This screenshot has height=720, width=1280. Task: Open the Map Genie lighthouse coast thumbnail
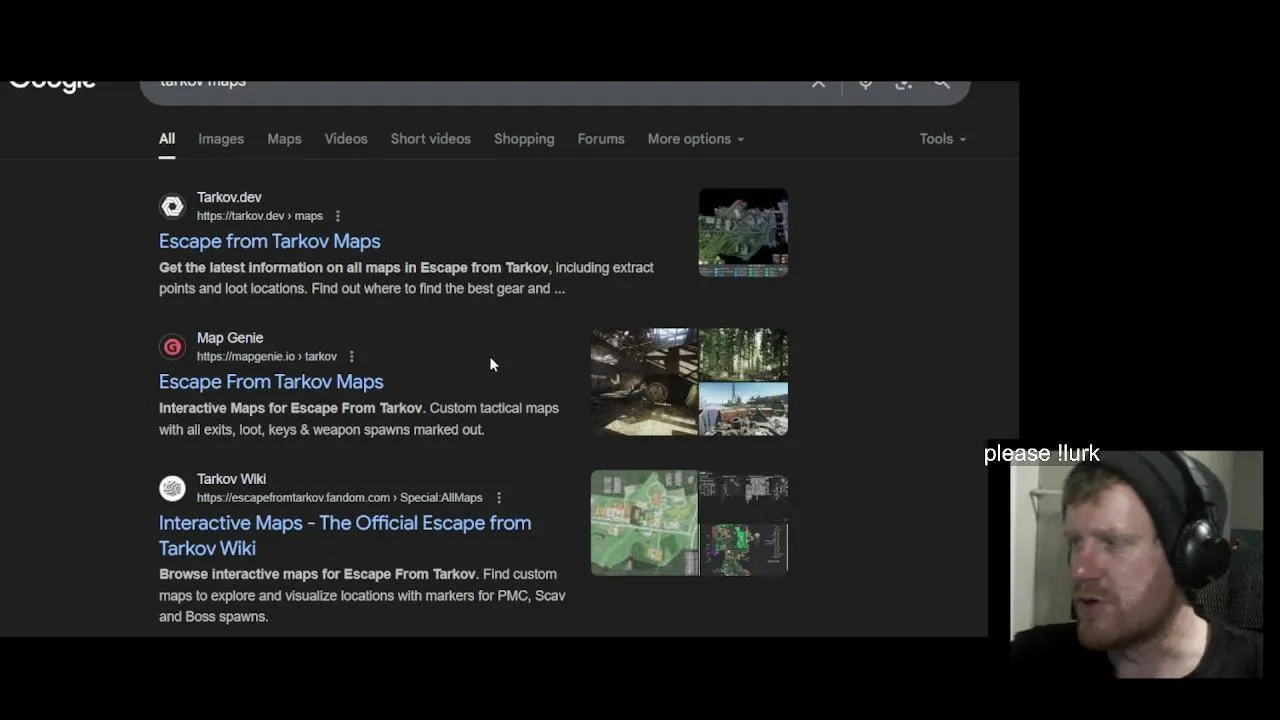744,409
